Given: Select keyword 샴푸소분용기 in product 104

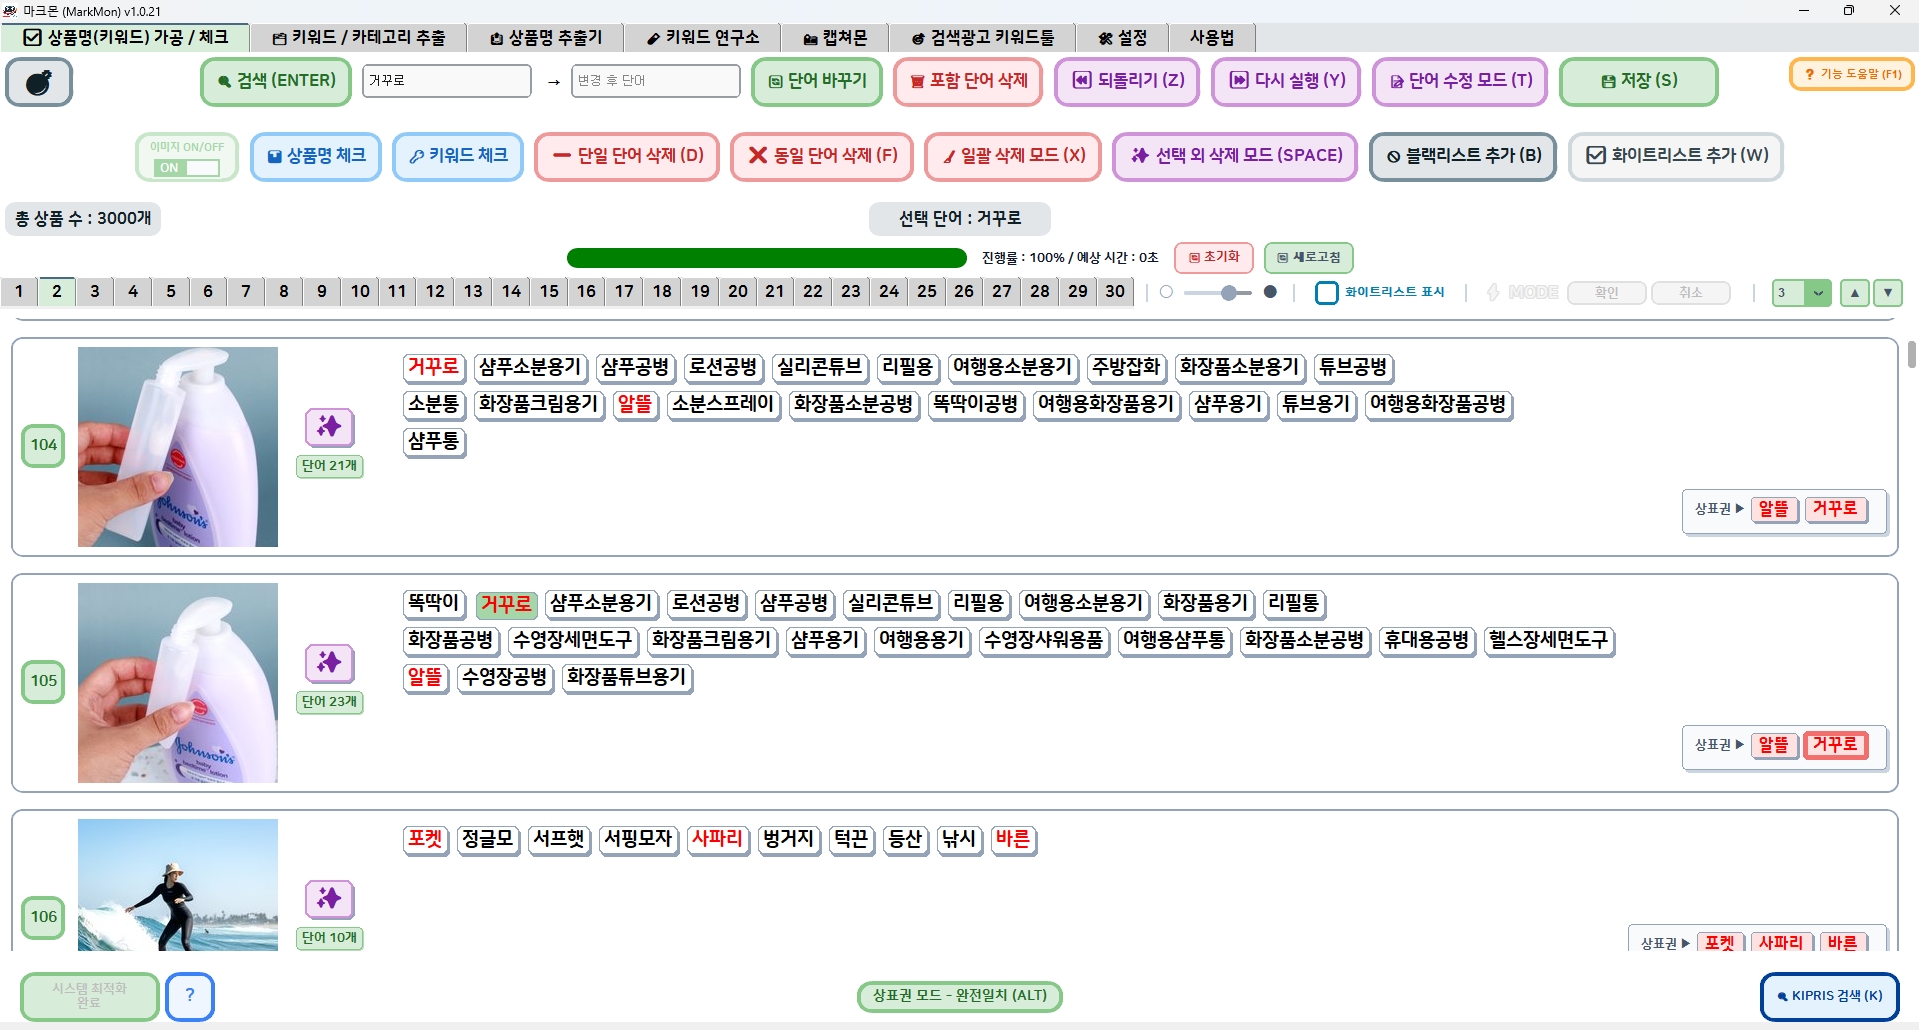Looking at the screenshot, I should 530,368.
